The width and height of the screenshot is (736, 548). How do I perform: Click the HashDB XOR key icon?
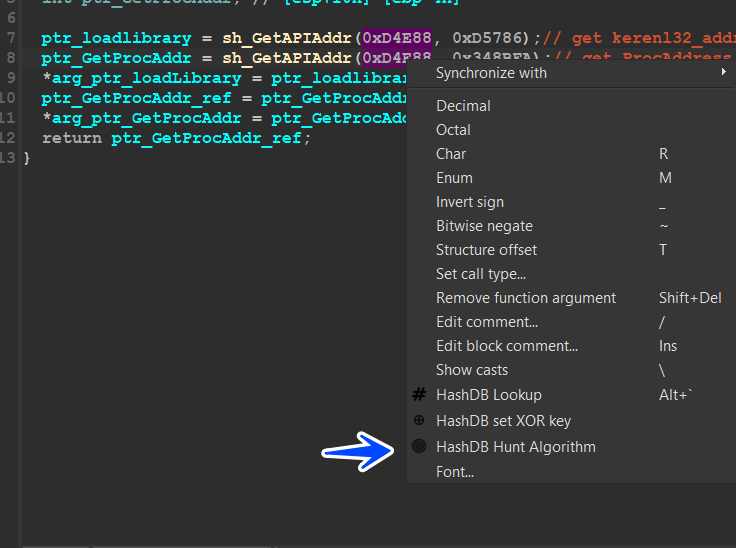[419, 420]
